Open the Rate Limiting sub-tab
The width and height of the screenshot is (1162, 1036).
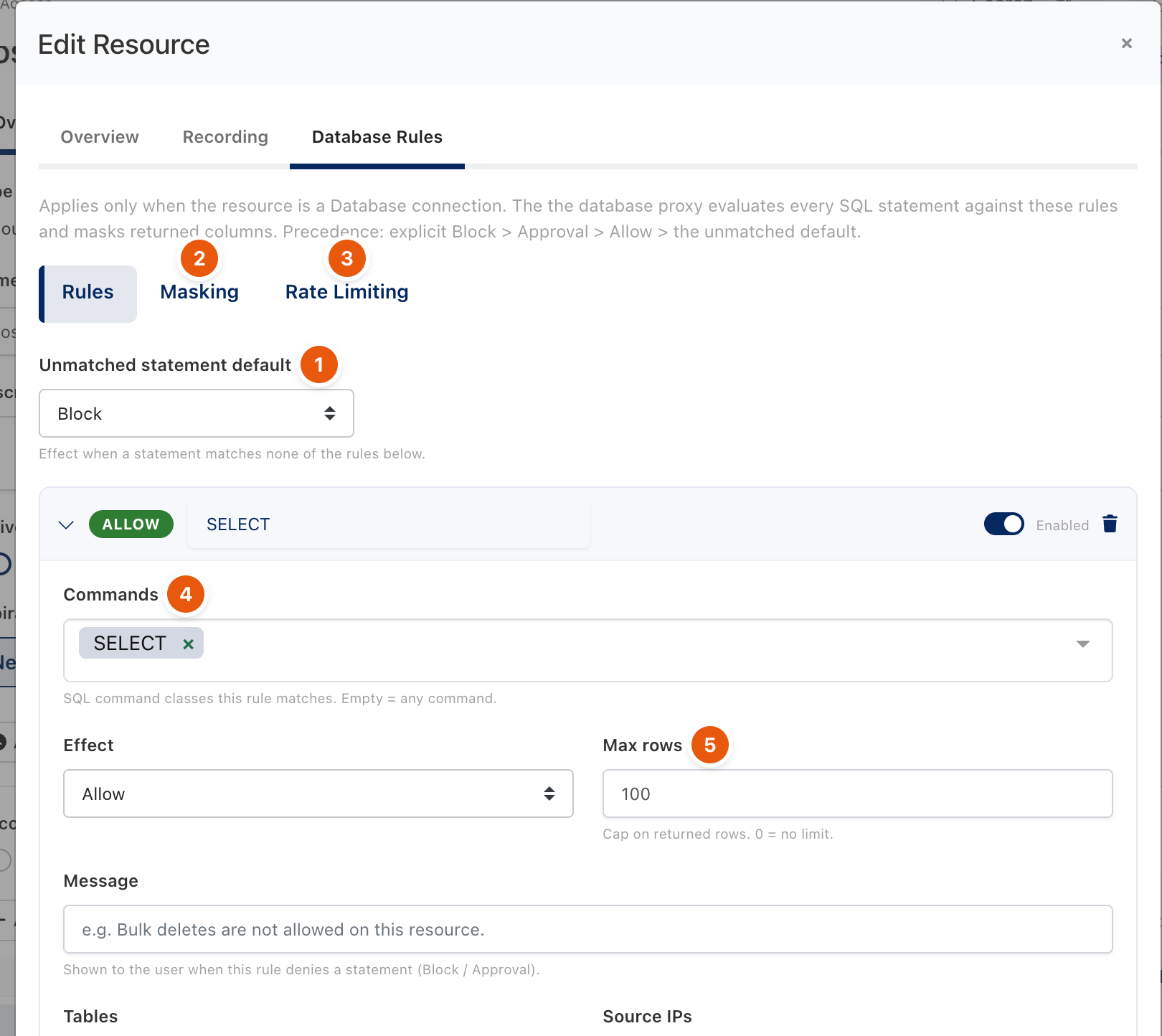(347, 293)
